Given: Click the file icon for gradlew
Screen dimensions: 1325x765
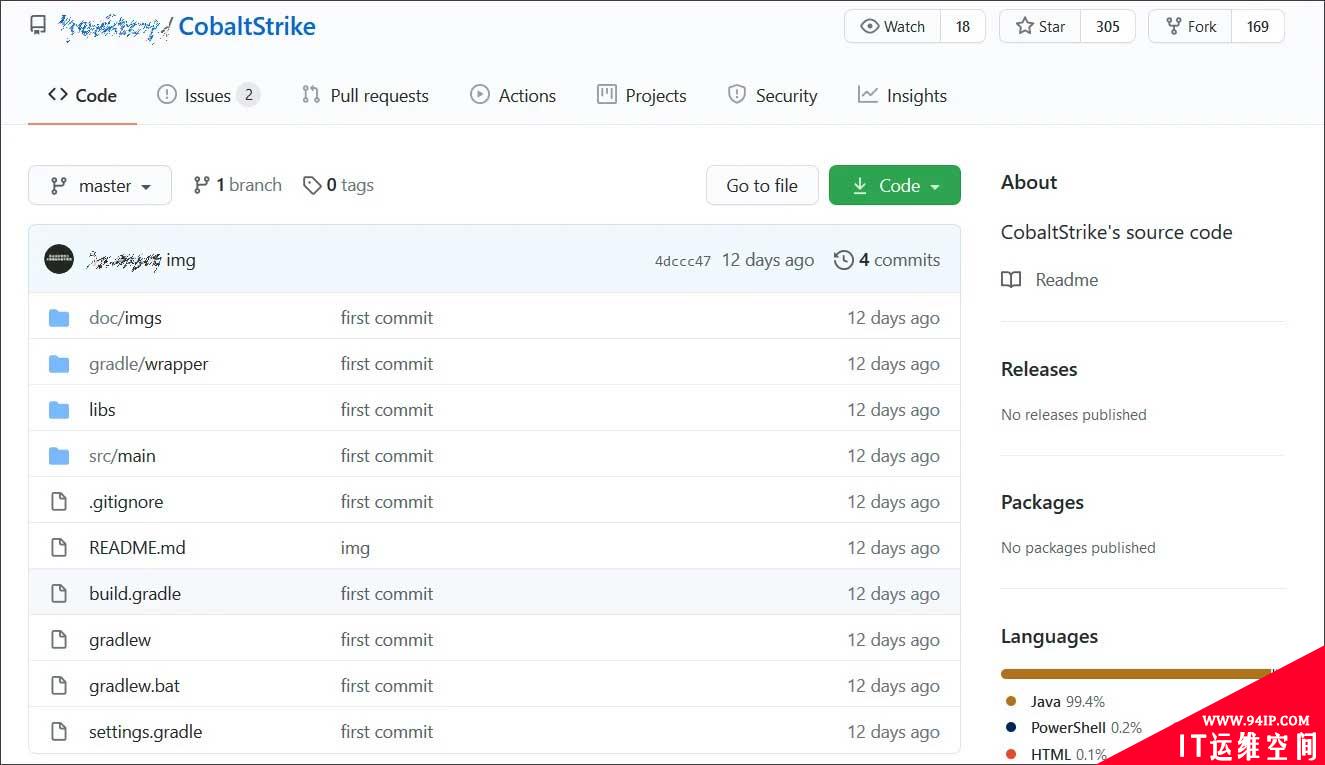Looking at the screenshot, I should tap(59, 640).
